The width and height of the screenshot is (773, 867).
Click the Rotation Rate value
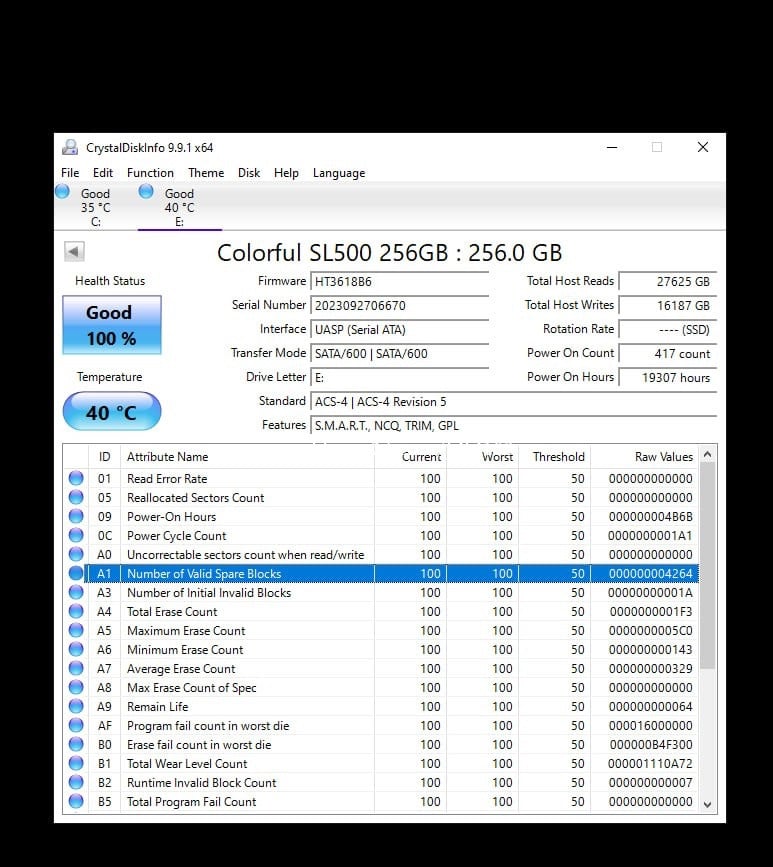[x=667, y=330]
